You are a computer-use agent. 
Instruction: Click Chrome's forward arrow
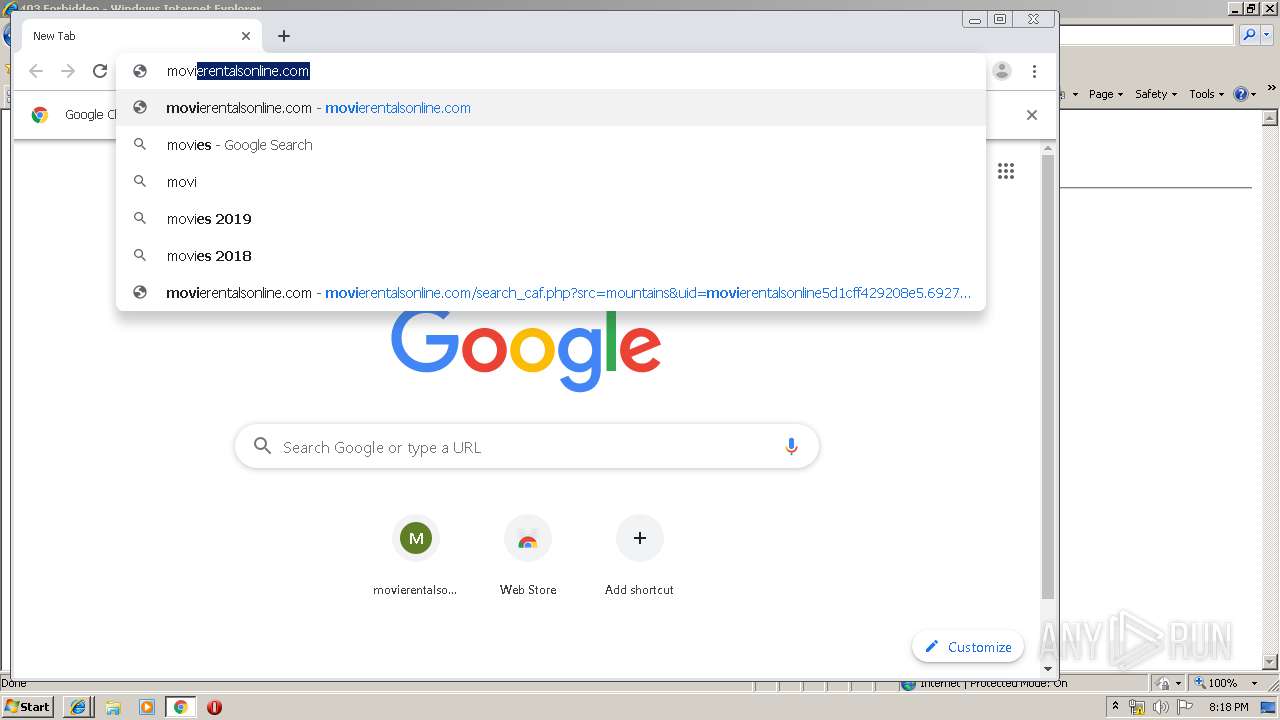click(68, 71)
